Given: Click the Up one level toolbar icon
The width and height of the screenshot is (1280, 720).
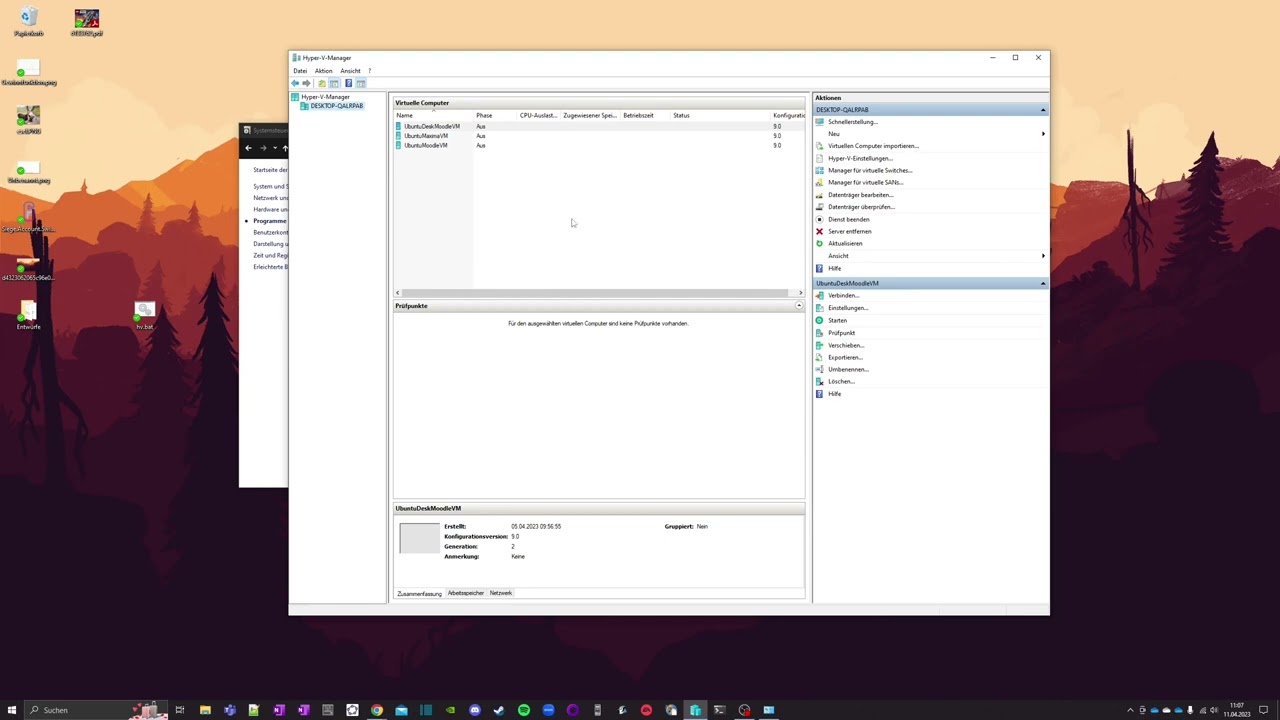Looking at the screenshot, I should pos(321,83).
